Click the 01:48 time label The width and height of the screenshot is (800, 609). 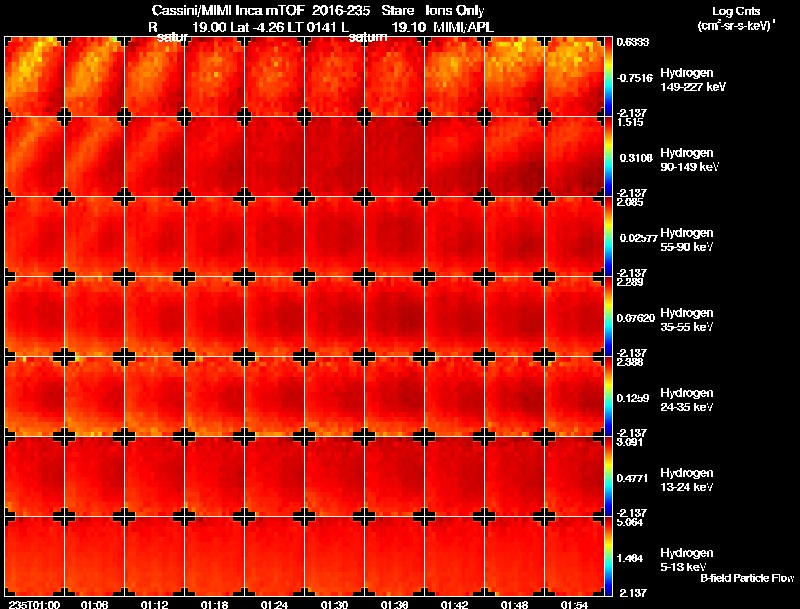[514, 605]
